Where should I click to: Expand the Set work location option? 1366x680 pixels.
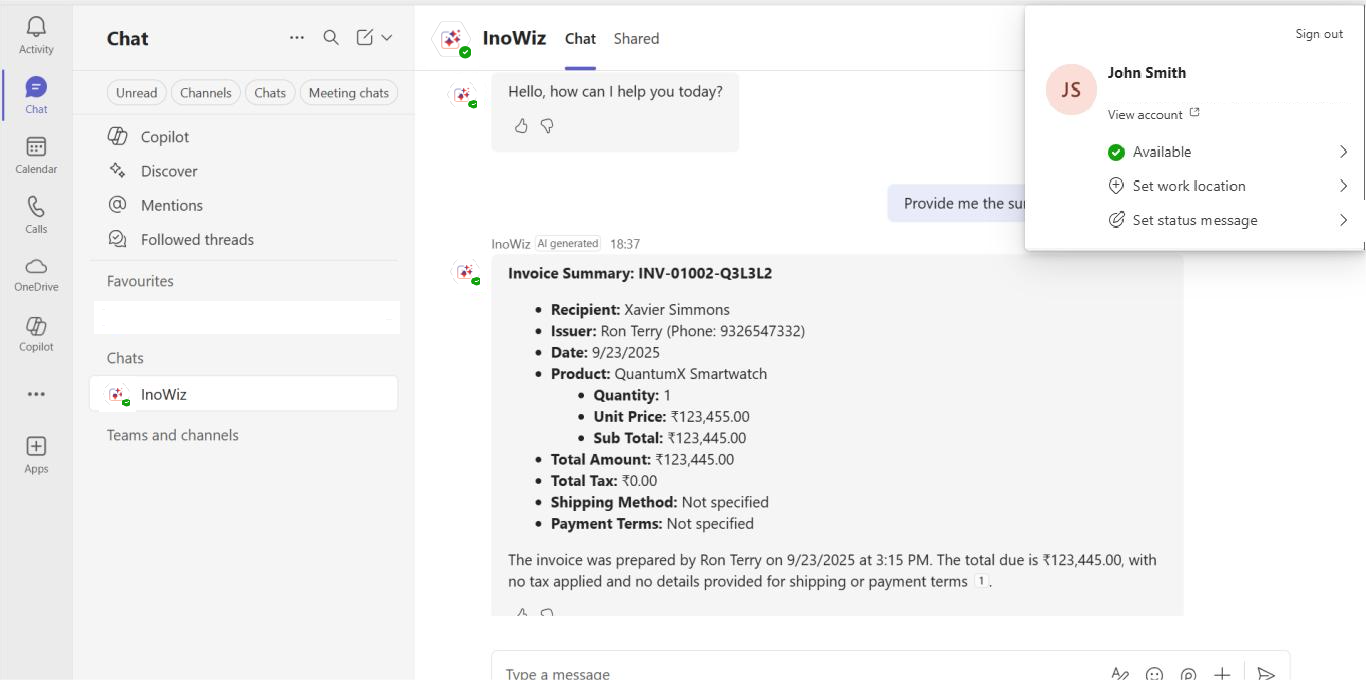[x=1228, y=186]
